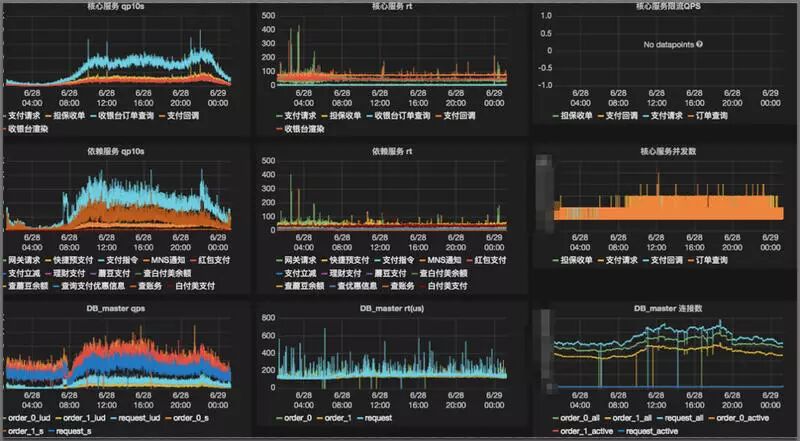Image resolution: width=800 pixels, height=441 pixels.
Task: Click 白付美支付 in 依赖服务 rt legend
Action: point(447,286)
